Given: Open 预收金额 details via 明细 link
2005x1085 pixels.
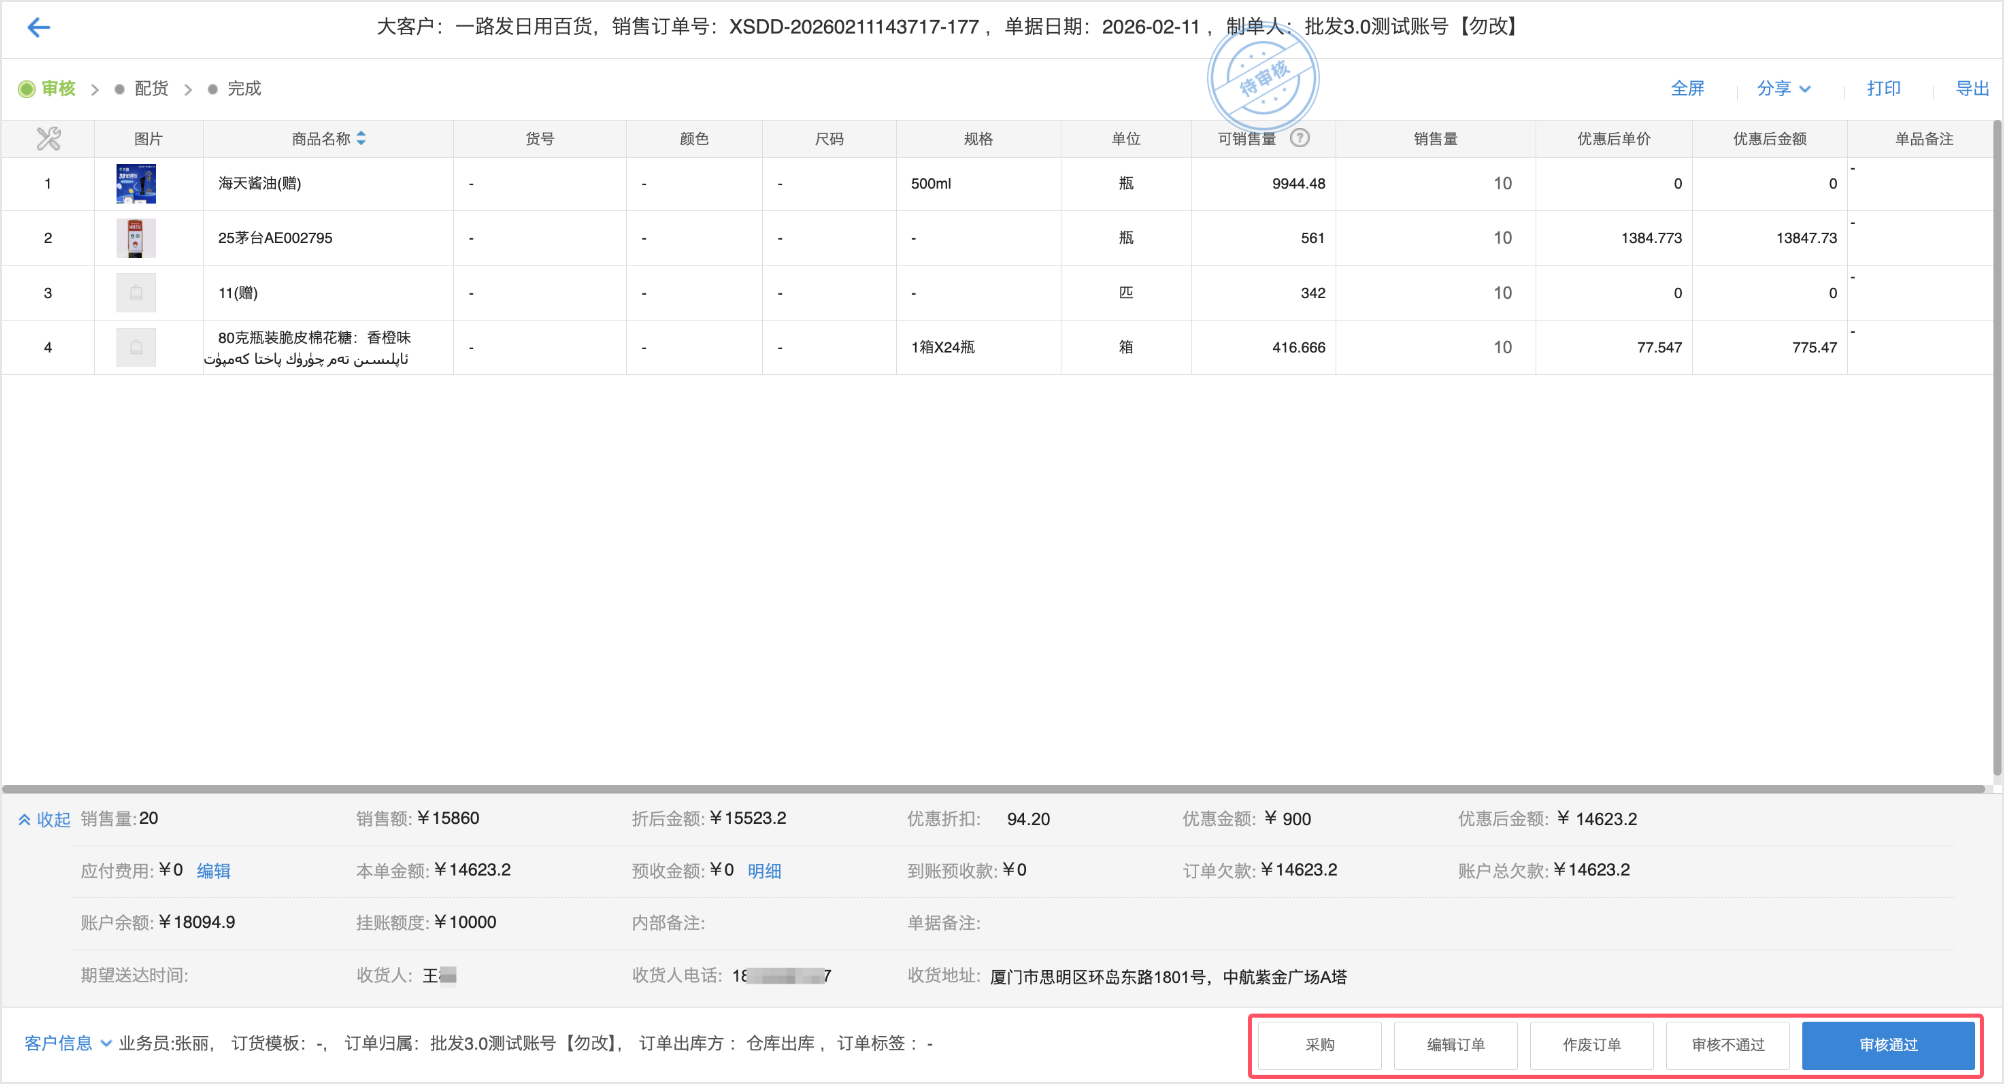Looking at the screenshot, I should [764, 871].
